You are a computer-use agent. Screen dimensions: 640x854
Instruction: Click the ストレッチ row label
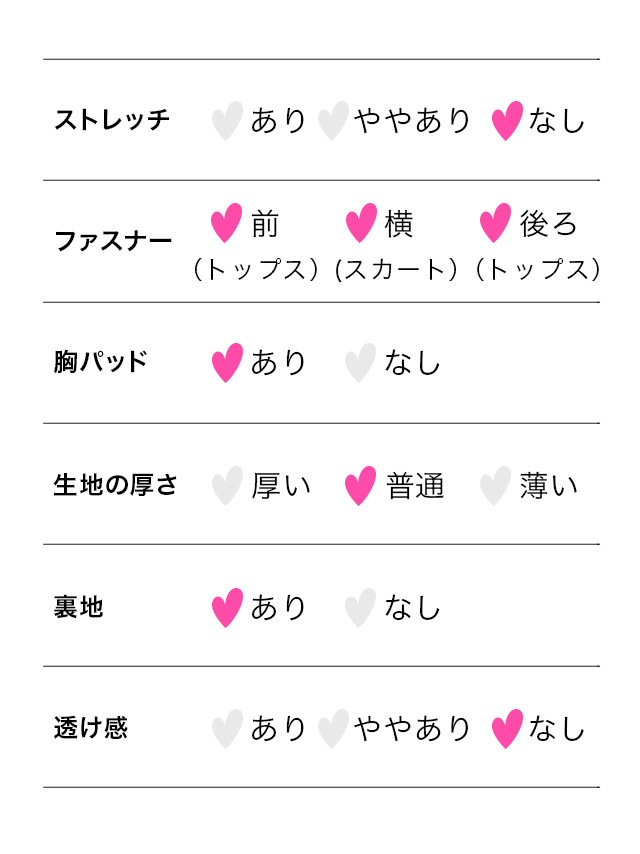tap(112, 121)
